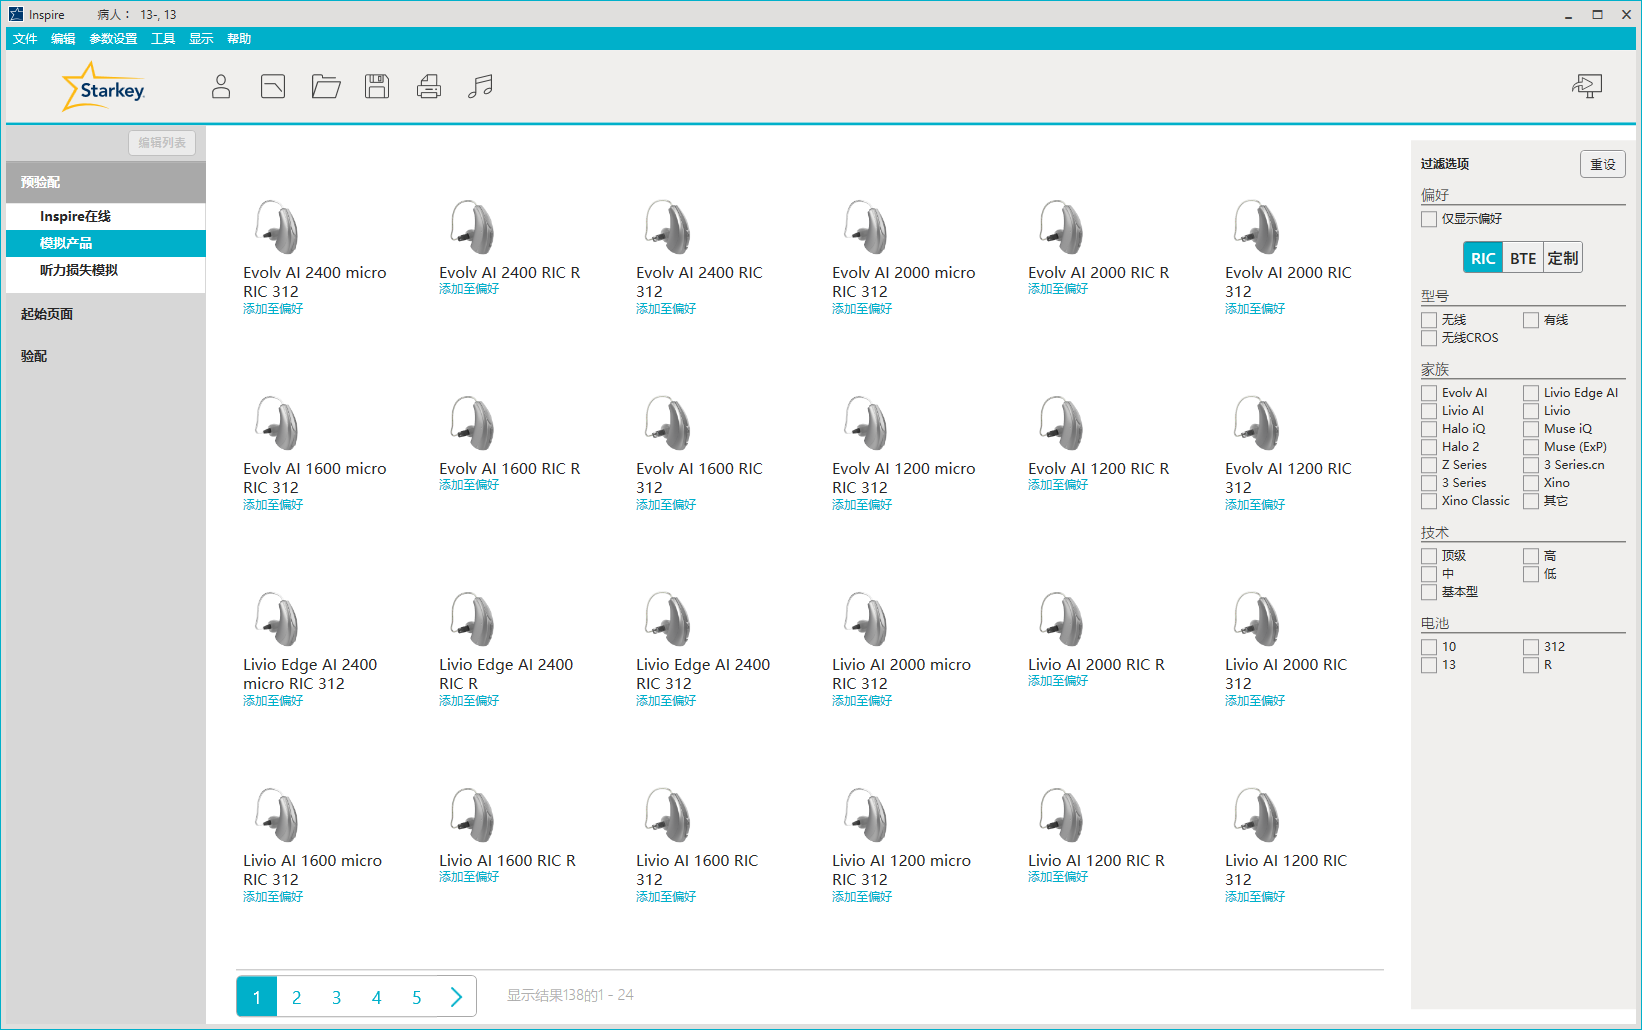Viewport: 1642px width, 1030px height.
Task: Open the patient profile icon
Action: click(221, 87)
